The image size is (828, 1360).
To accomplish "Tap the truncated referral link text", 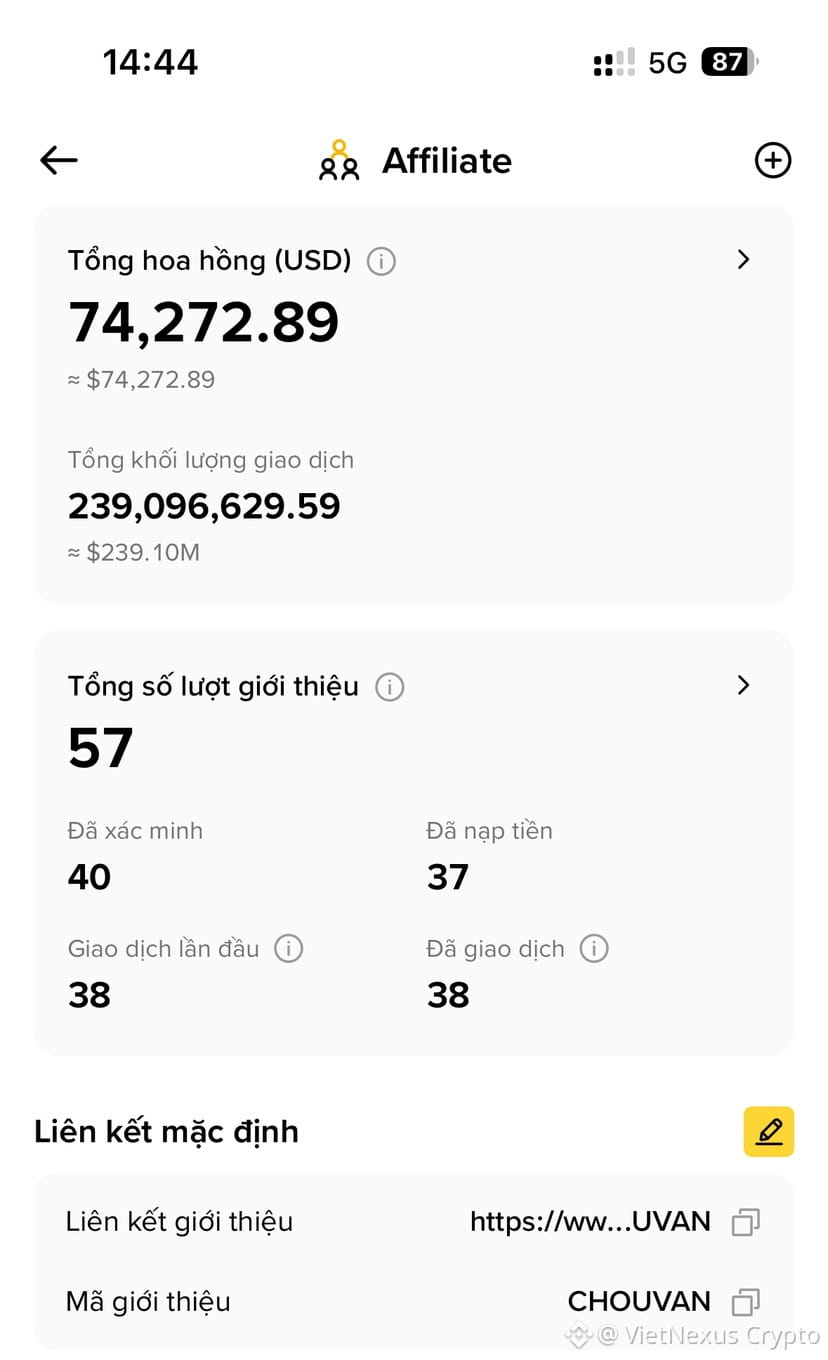I will [590, 1221].
